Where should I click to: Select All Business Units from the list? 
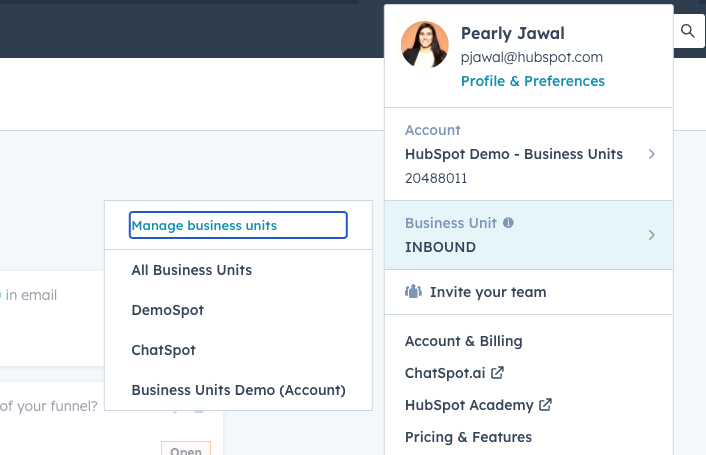tap(192, 270)
